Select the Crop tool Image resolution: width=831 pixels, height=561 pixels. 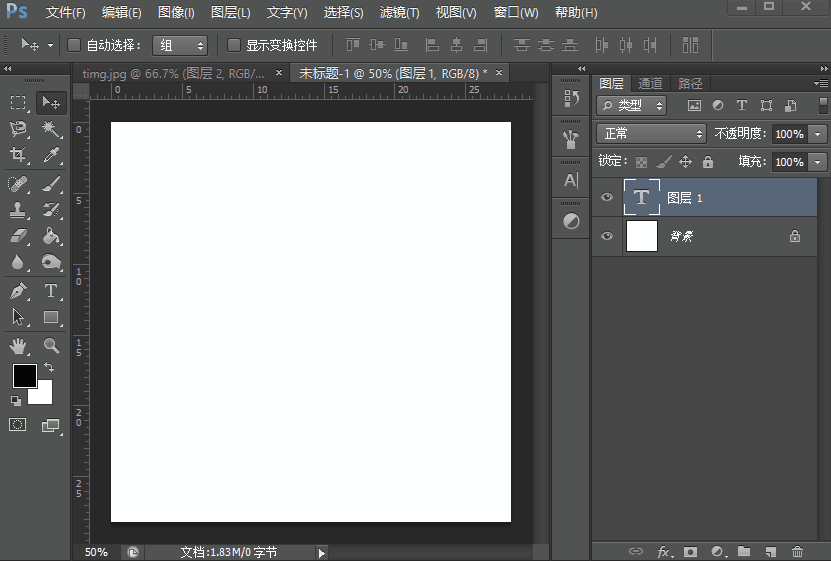[18, 154]
